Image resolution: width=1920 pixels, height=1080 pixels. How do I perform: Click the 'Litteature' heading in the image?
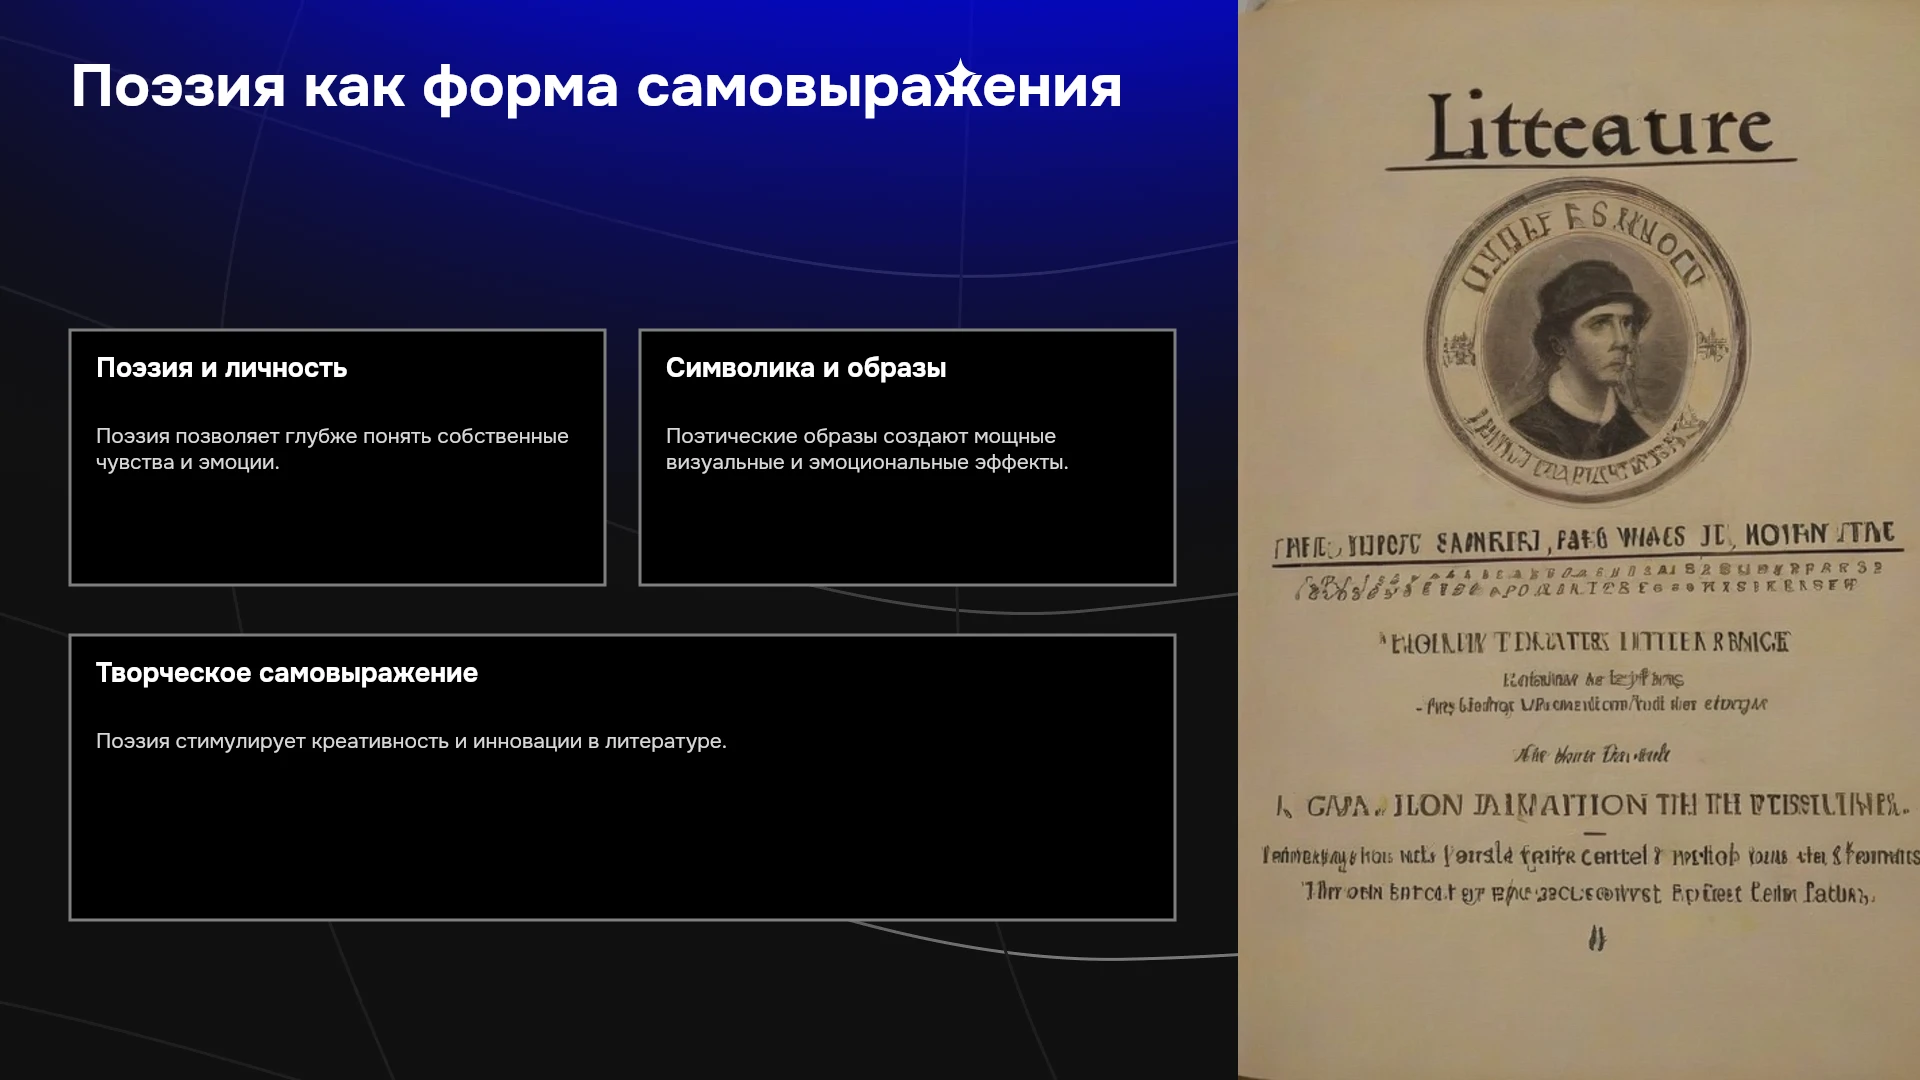(1598, 128)
